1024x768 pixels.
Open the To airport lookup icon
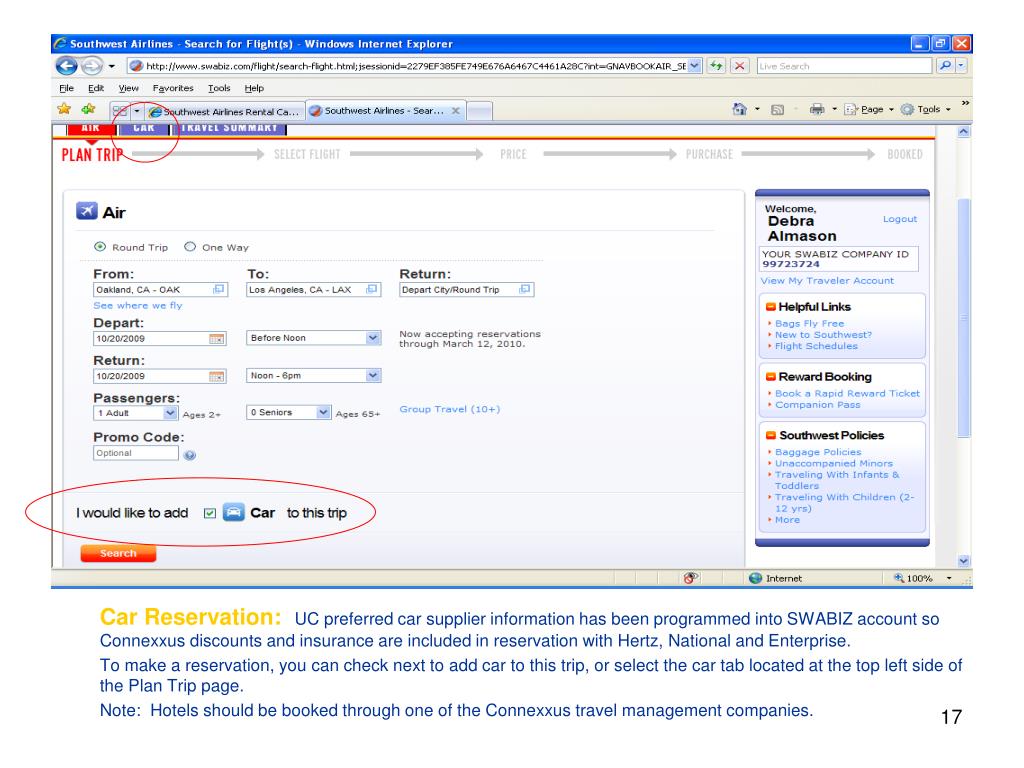(x=372, y=289)
